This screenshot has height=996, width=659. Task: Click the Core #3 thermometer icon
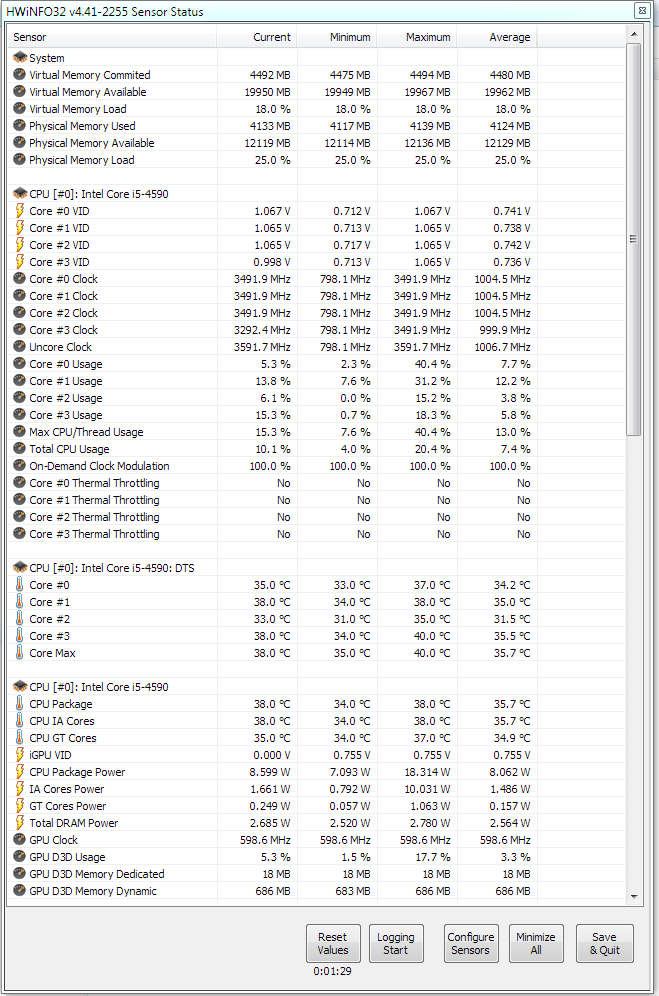(x=20, y=636)
